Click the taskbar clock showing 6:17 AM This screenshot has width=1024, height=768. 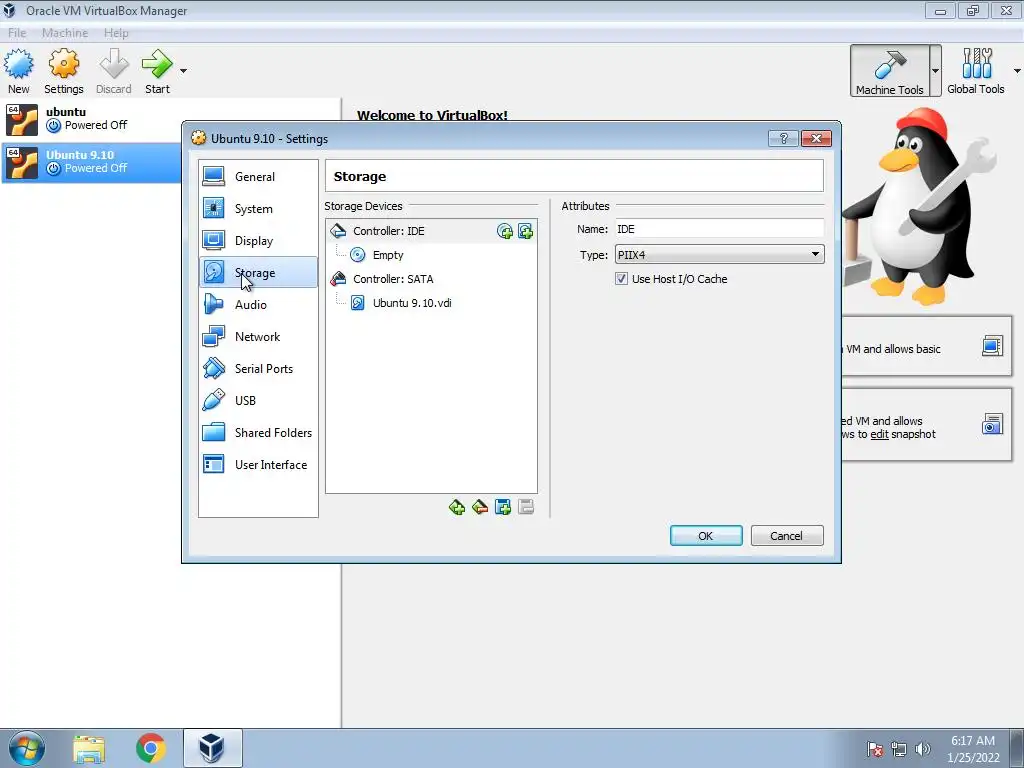pyautogui.click(x=973, y=748)
